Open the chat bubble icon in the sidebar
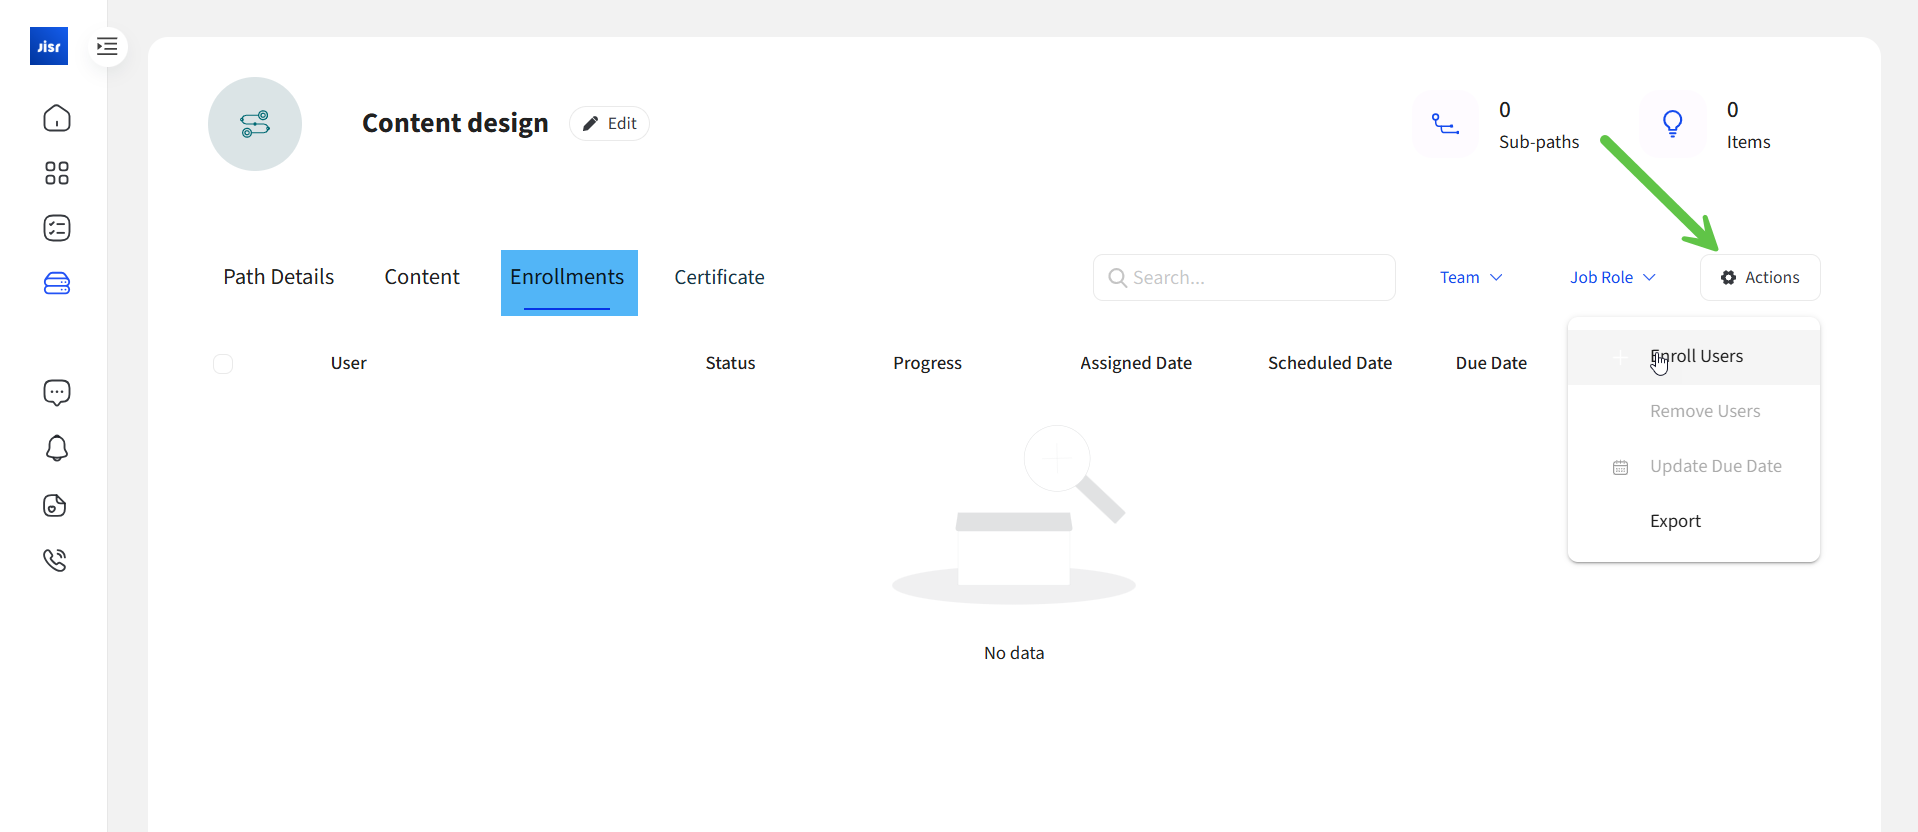 pos(57,392)
